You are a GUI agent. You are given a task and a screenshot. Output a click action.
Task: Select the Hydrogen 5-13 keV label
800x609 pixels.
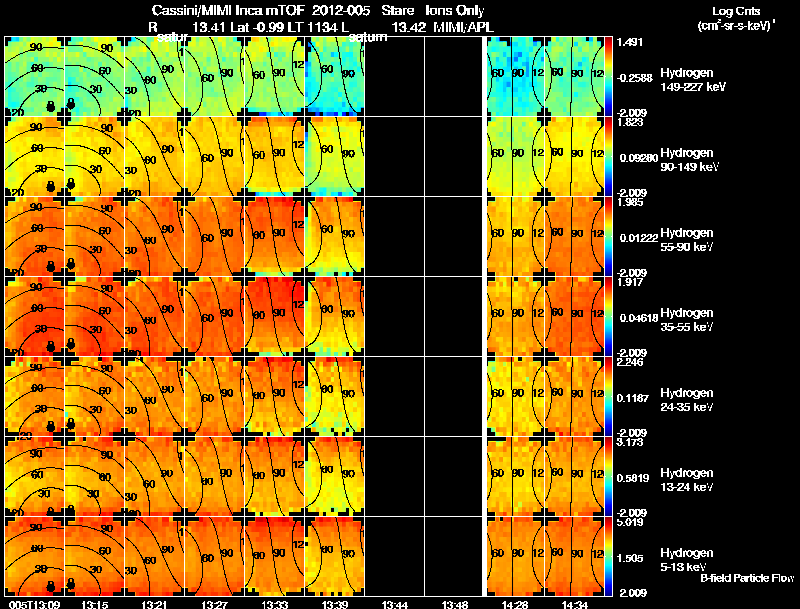click(x=687, y=560)
